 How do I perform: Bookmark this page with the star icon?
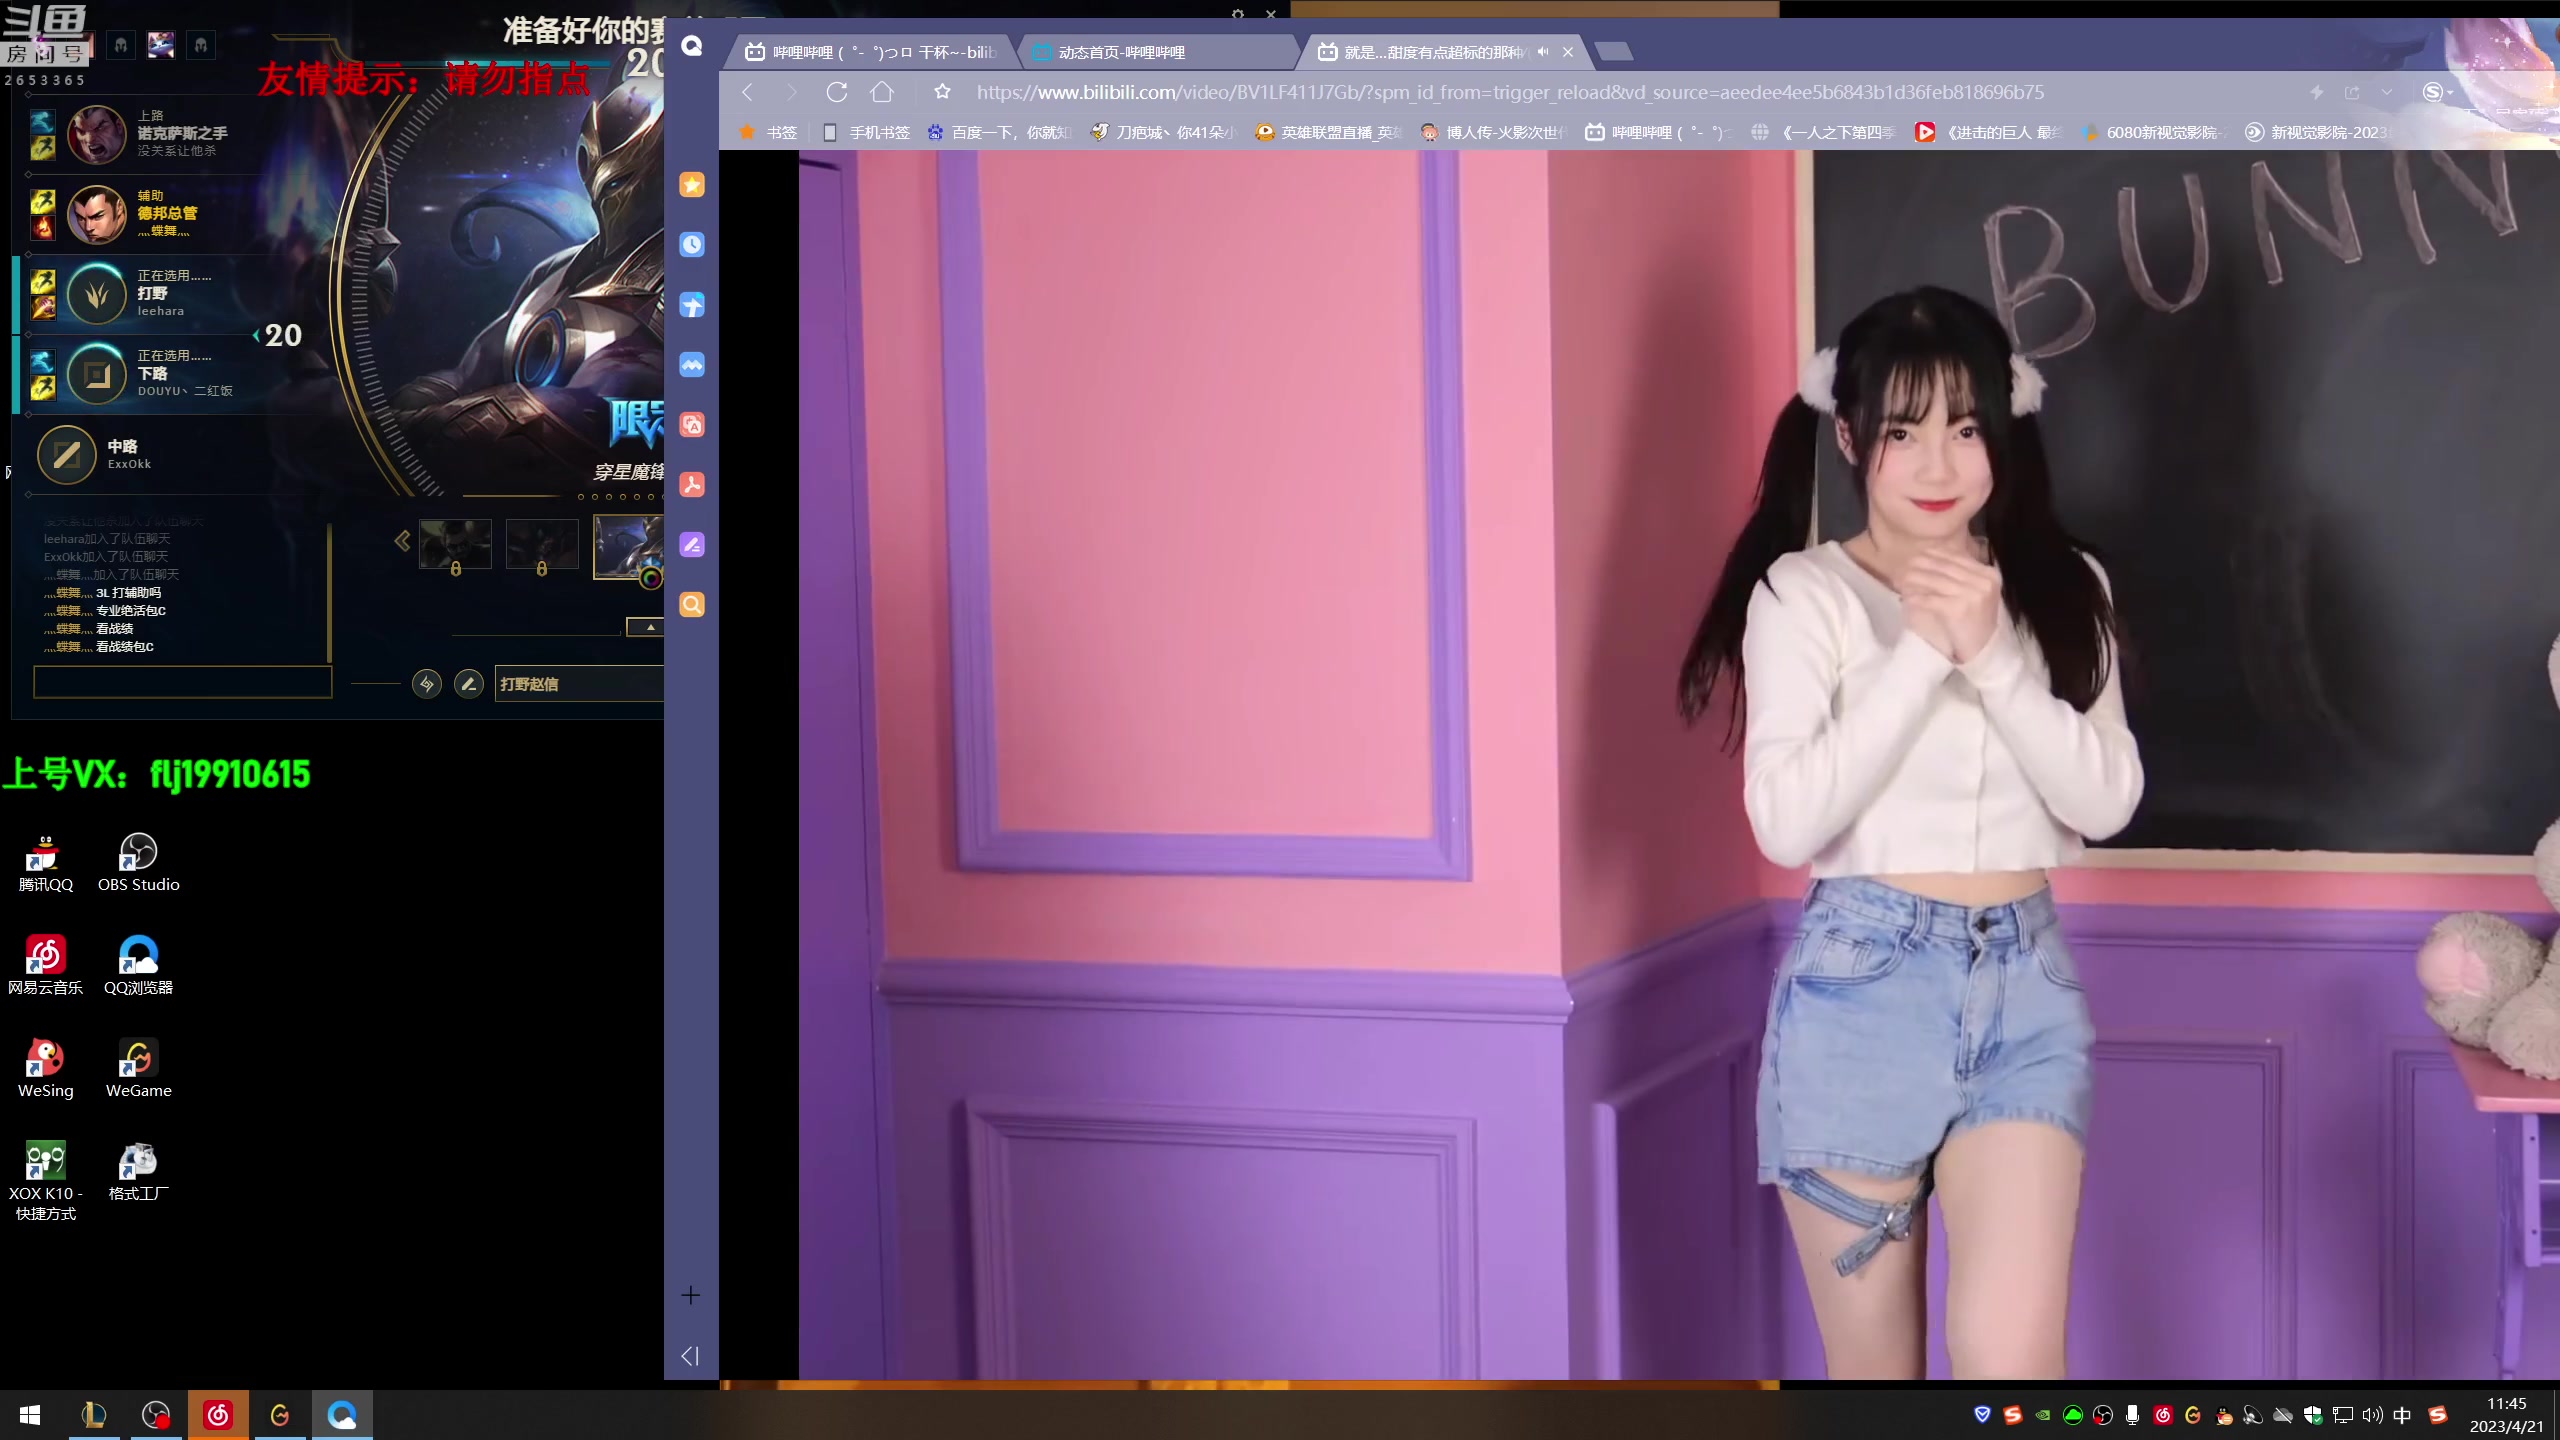tap(942, 92)
